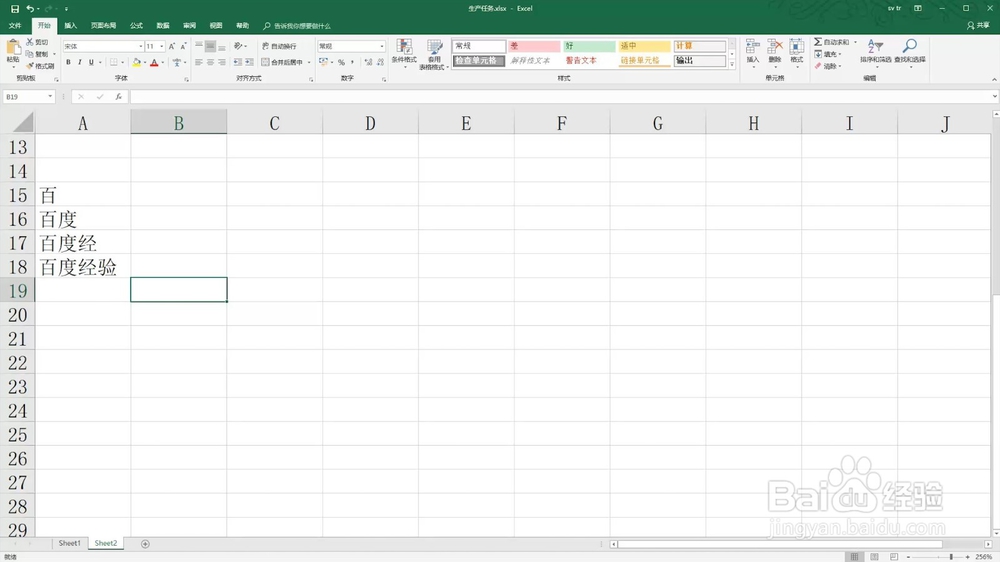
Task: Switch to the 公式 (Formulas) tab
Action: coord(136,26)
